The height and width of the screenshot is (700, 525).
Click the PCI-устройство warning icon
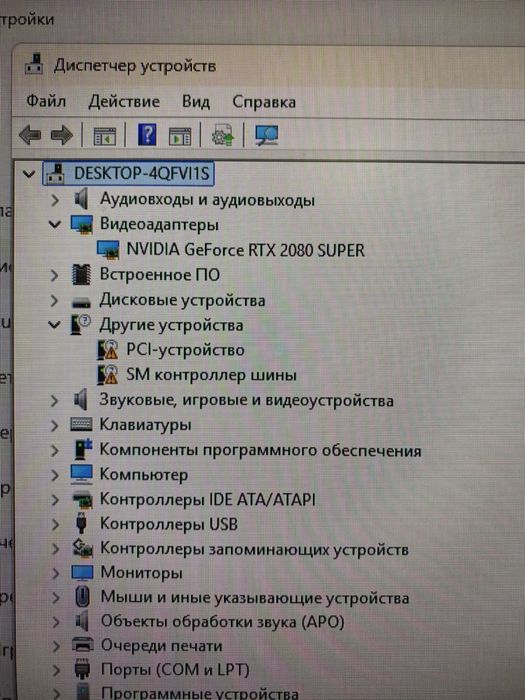[108, 350]
